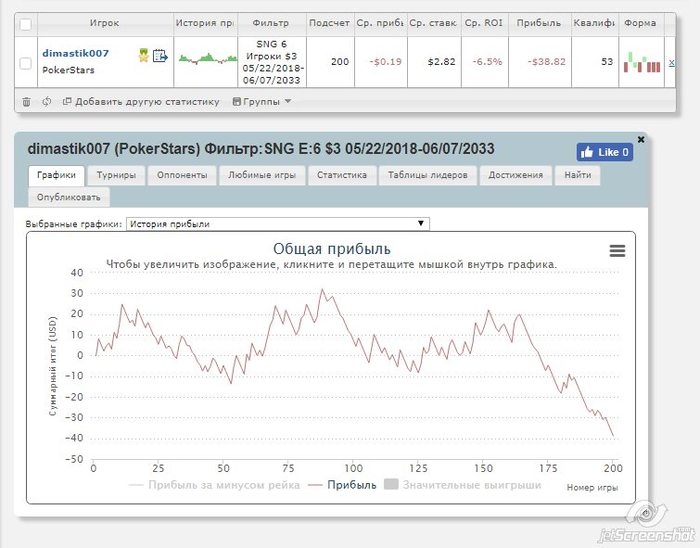Sort by the Фильтр column header

(x=271, y=23)
